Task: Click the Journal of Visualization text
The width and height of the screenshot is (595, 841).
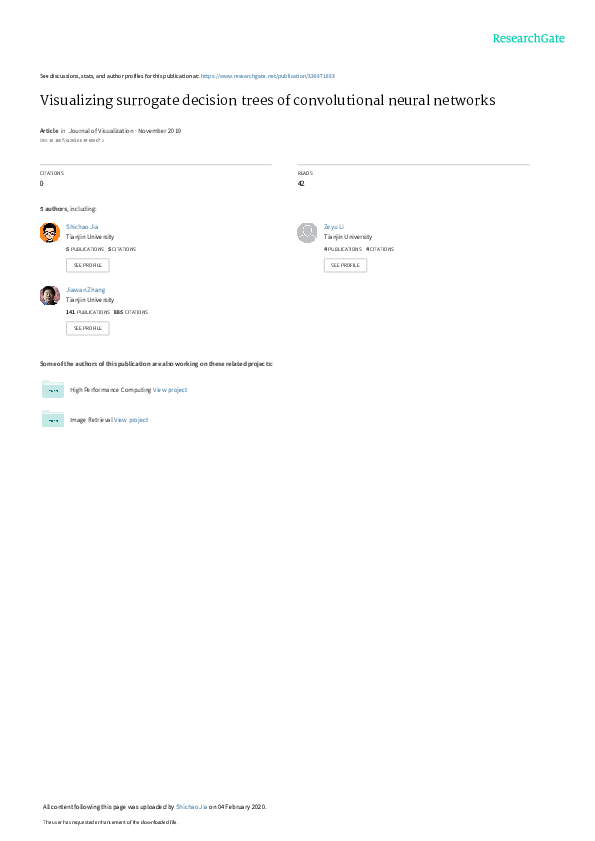Action: tap(101, 131)
